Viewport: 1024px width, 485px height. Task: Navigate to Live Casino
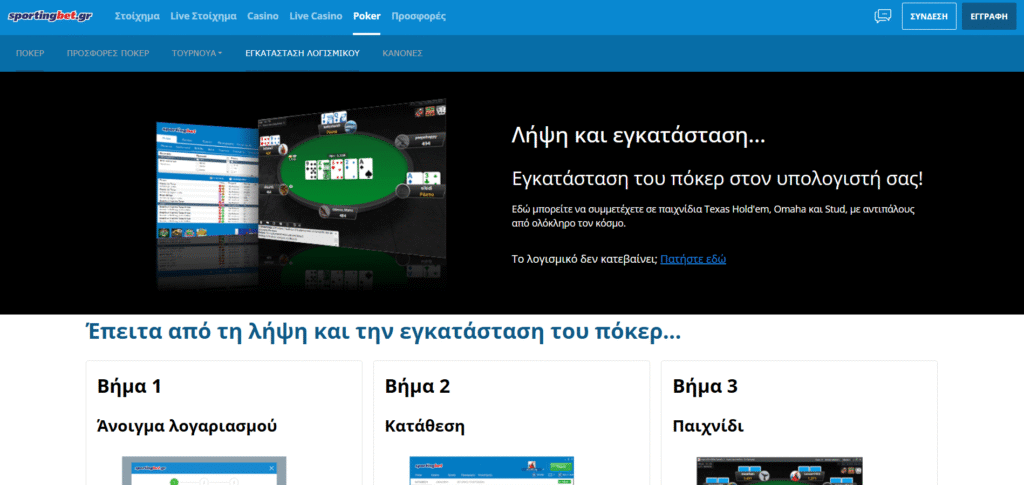(315, 17)
